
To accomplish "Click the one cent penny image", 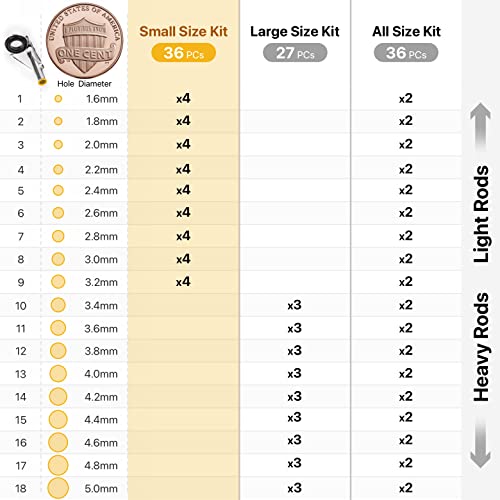I will (x=85, y=41).
